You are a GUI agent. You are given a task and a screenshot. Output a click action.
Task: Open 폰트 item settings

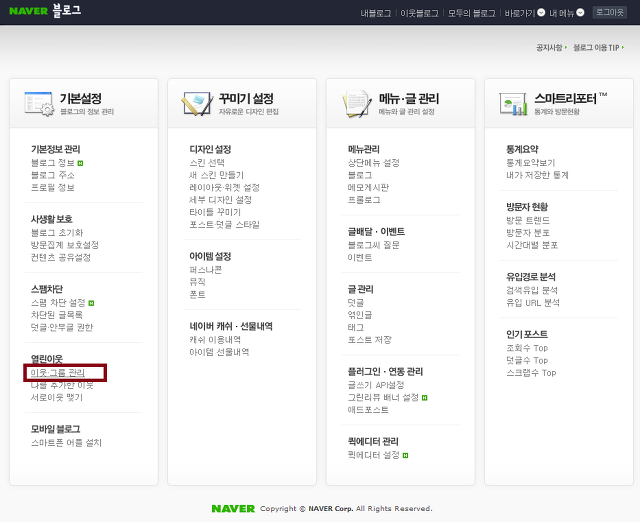[198, 295]
